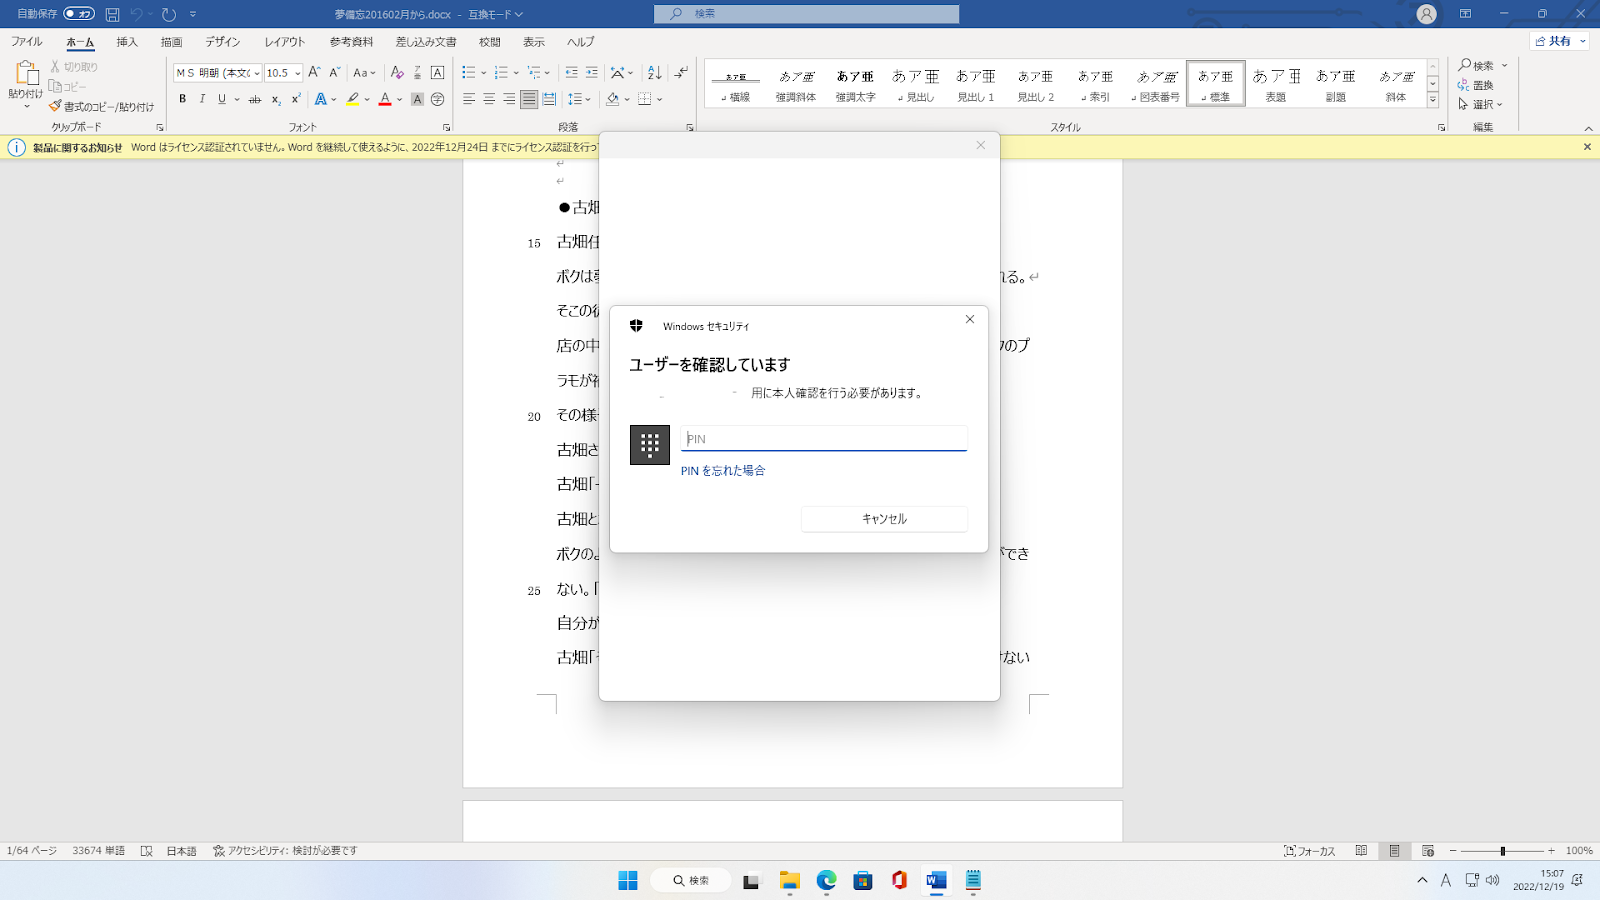Apply superscript formatting
Screen dimensions: 1600x900
click(296, 99)
